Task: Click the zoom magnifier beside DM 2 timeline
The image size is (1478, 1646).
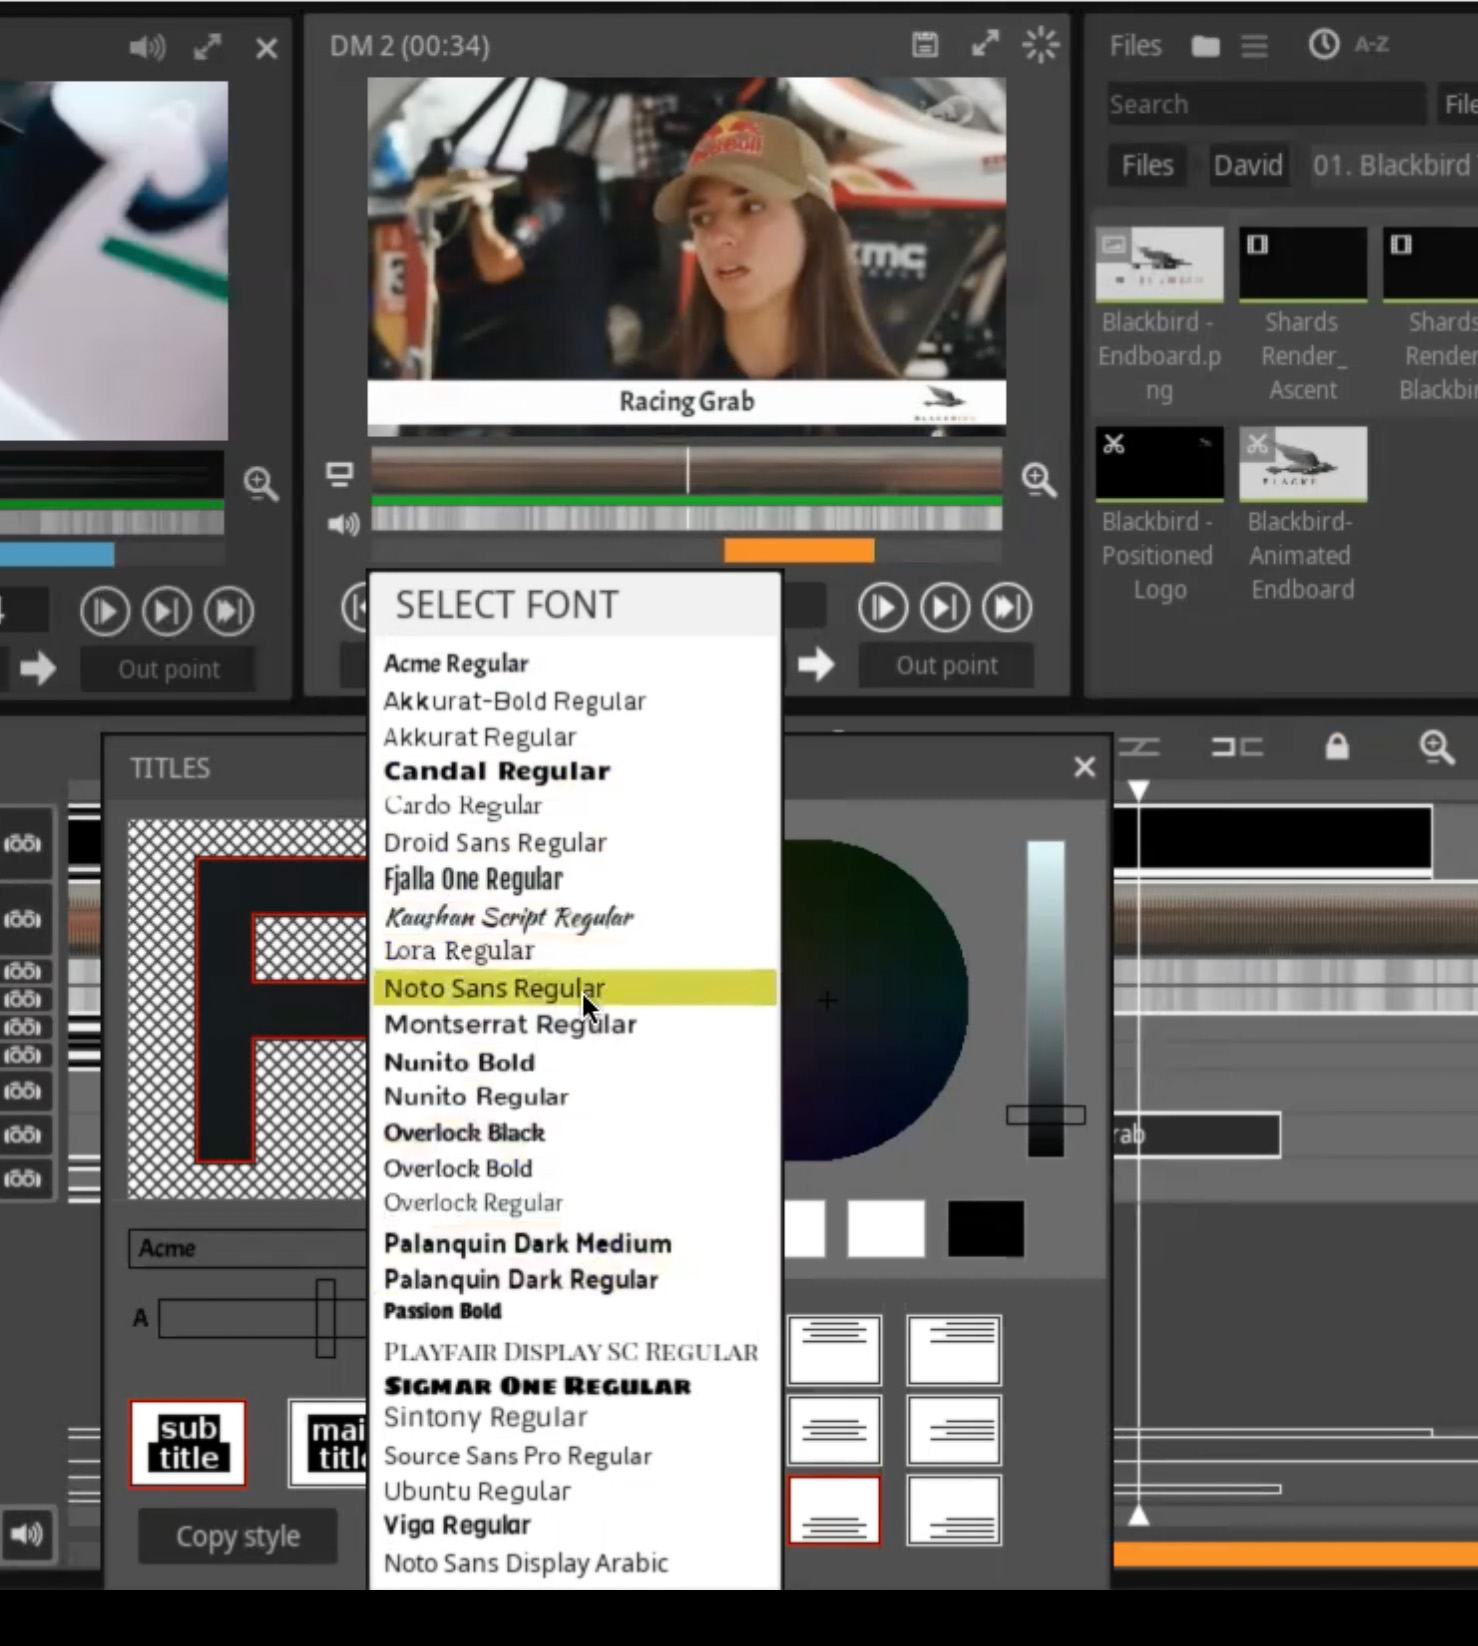Action: tap(1039, 481)
